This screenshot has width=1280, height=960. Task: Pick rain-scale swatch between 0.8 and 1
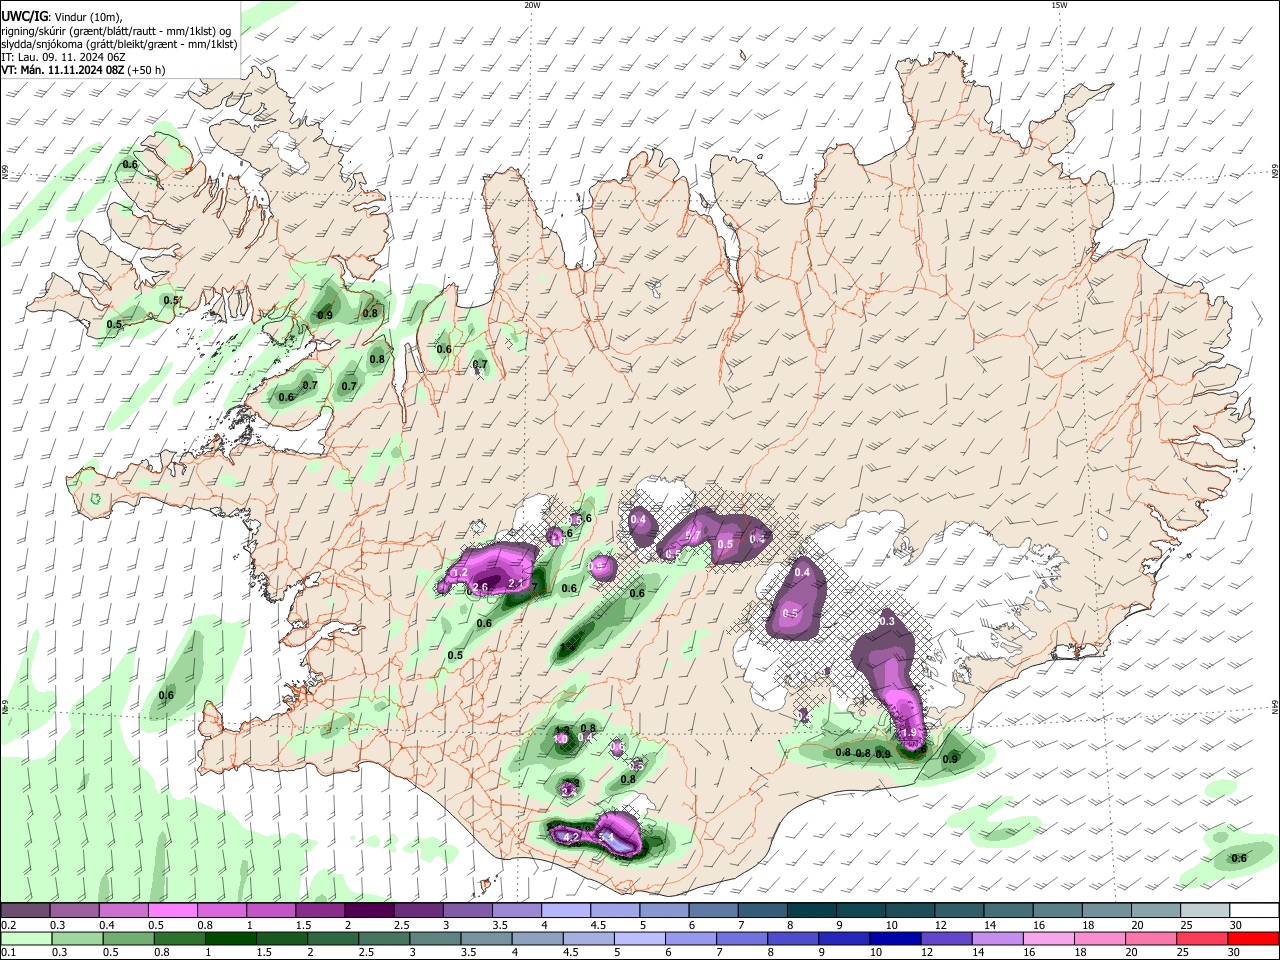point(178,938)
